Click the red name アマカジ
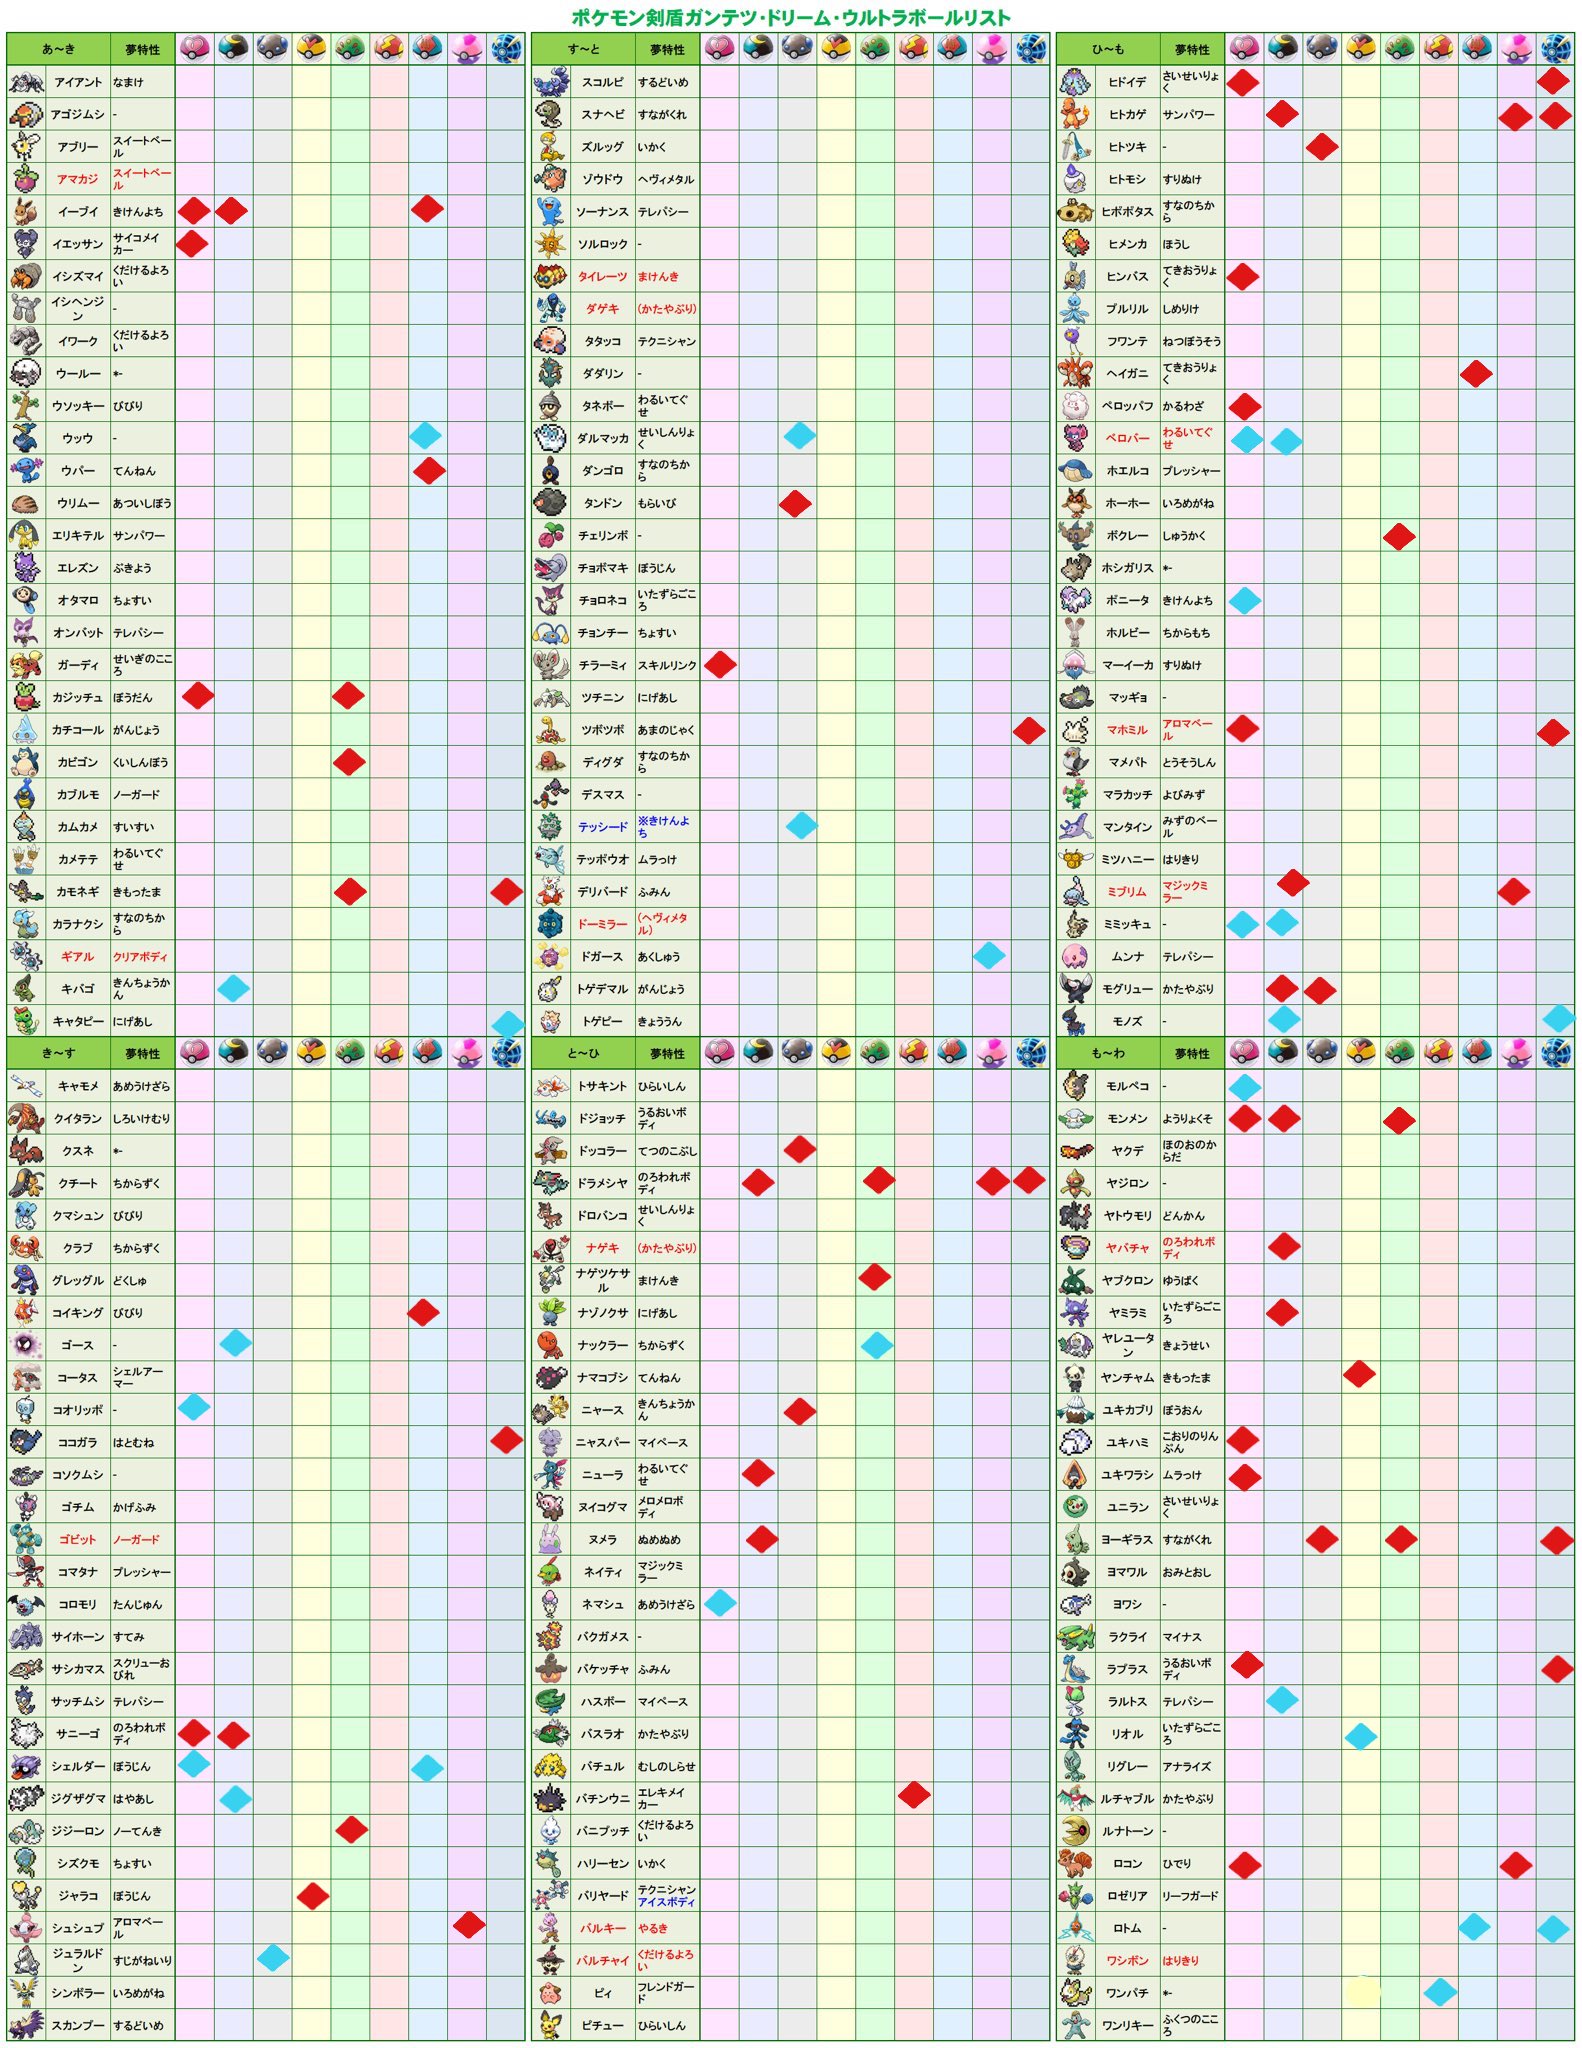This screenshot has width=1582, height=2048. [x=77, y=179]
